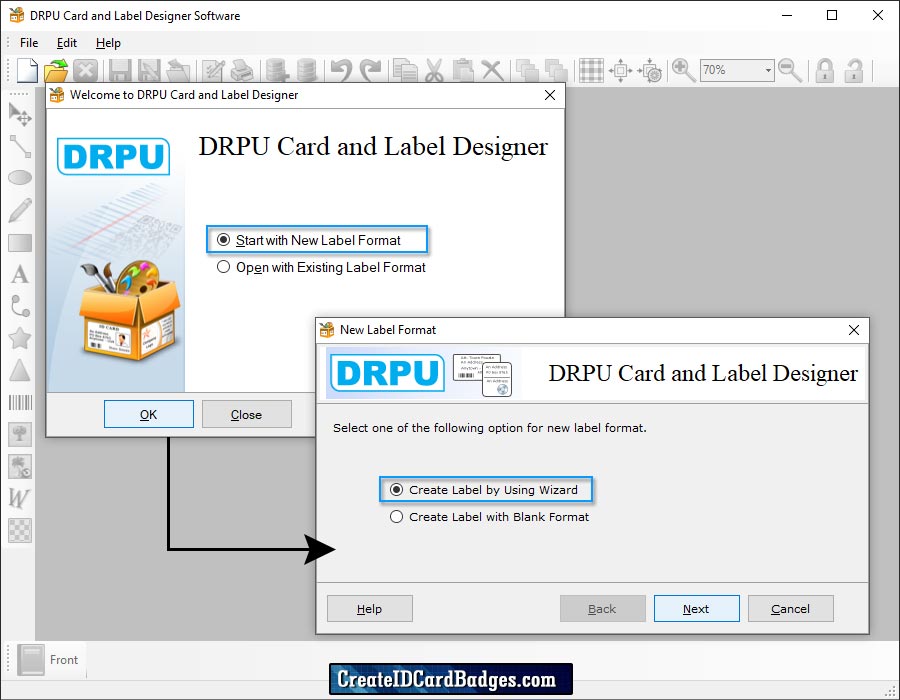The image size is (900, 700).
Task: Click the zoom out magnifier
Action: coord(790,71)
